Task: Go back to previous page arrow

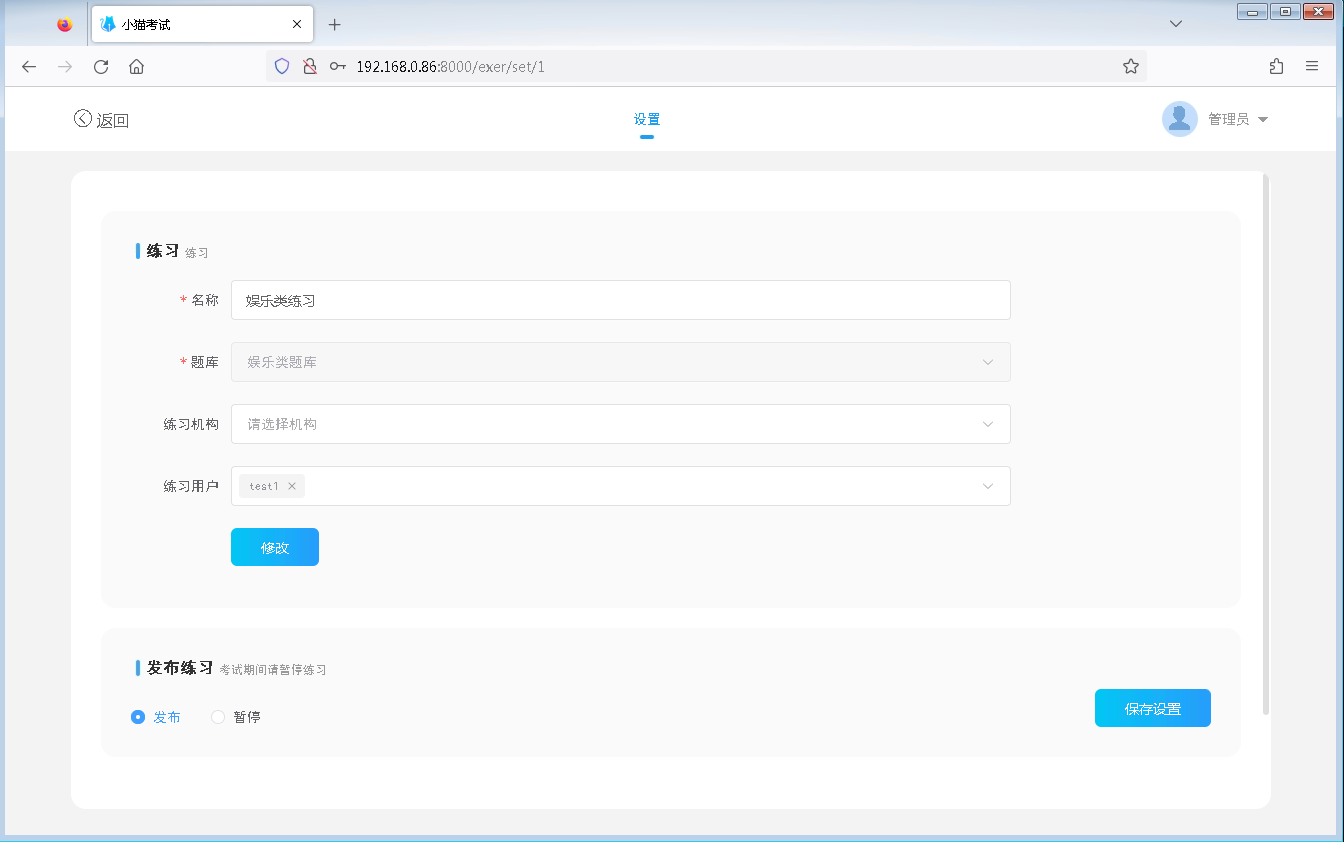Action: pyautogui.click(x=29, y=67)
